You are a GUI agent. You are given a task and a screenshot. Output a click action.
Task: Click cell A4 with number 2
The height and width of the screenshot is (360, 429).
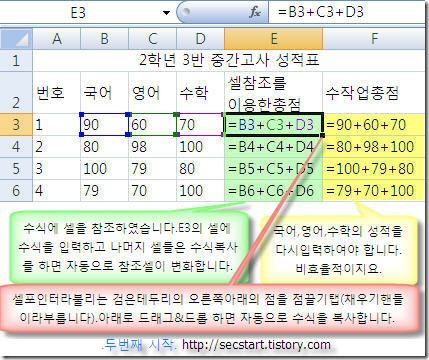click(57, 147)
